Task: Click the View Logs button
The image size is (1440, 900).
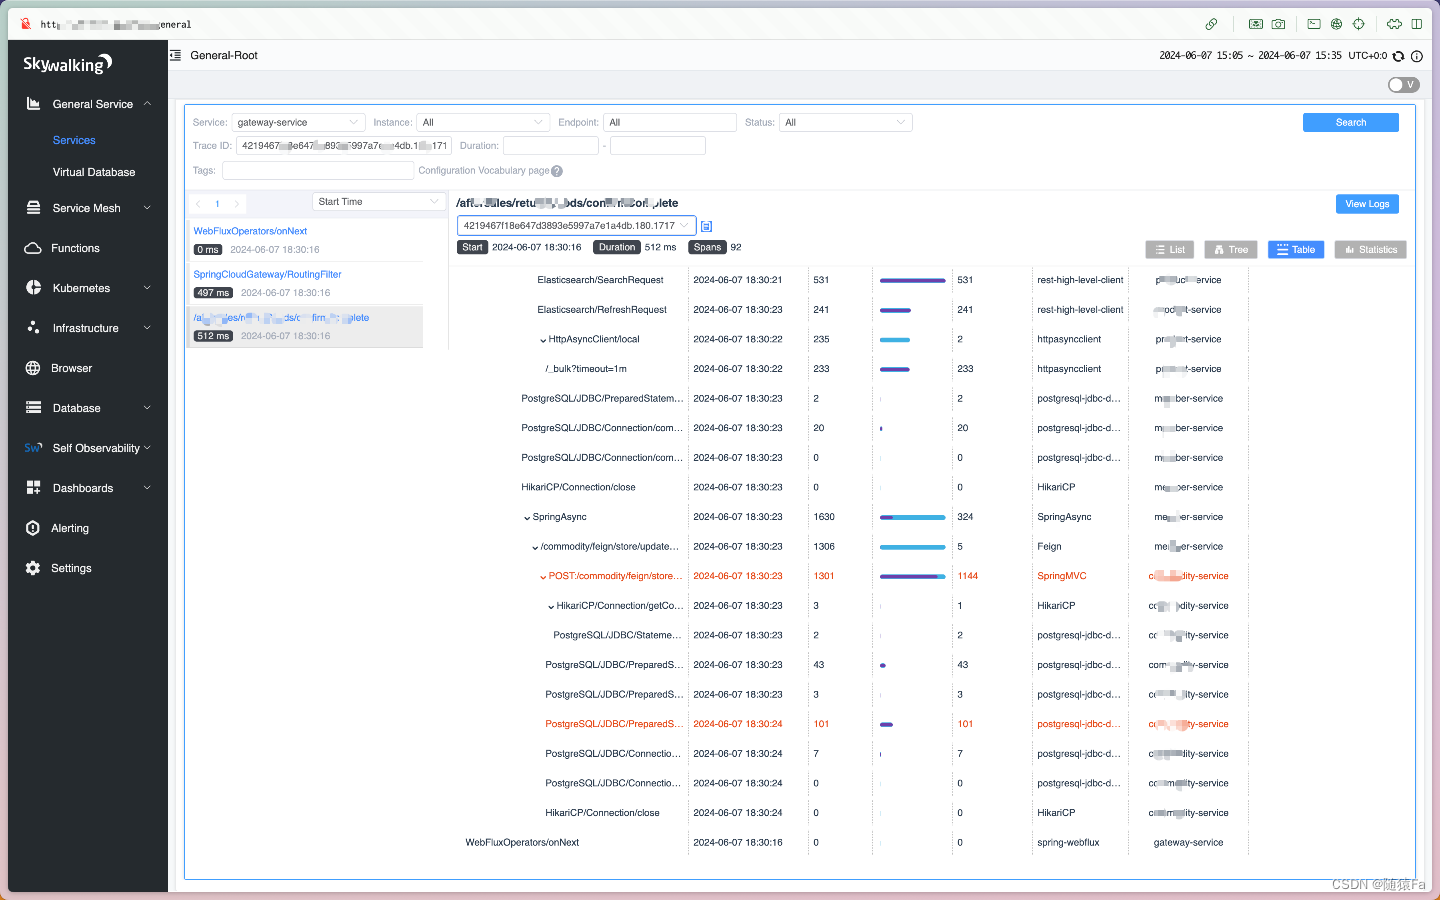Action: click(1367, 204)
